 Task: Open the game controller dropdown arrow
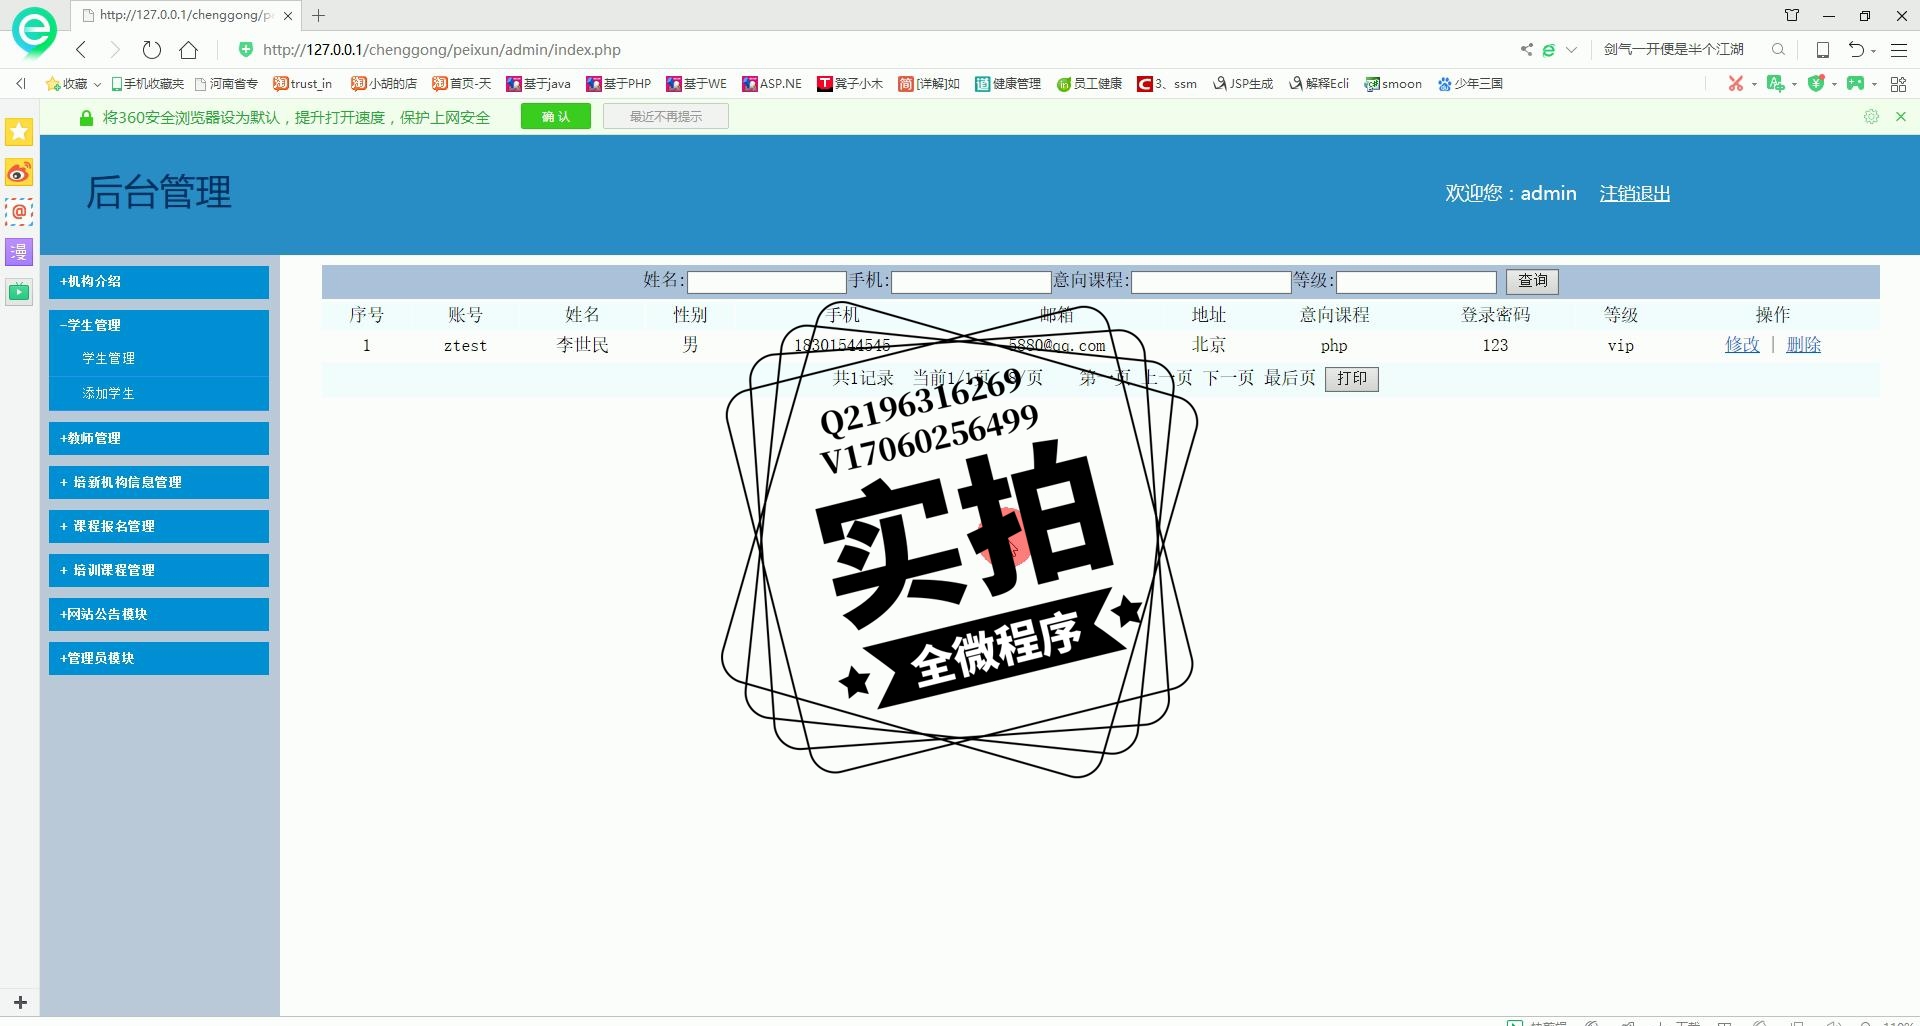click(1874, 84)
